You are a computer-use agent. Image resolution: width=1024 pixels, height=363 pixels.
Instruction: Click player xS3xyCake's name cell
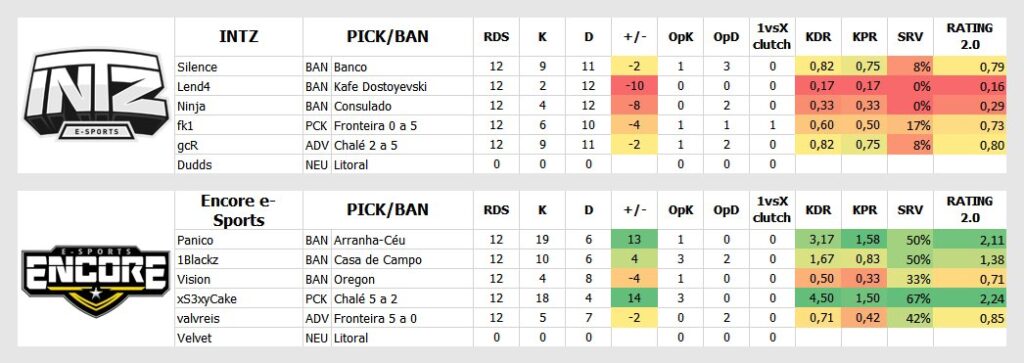click(x=238, y=299)
